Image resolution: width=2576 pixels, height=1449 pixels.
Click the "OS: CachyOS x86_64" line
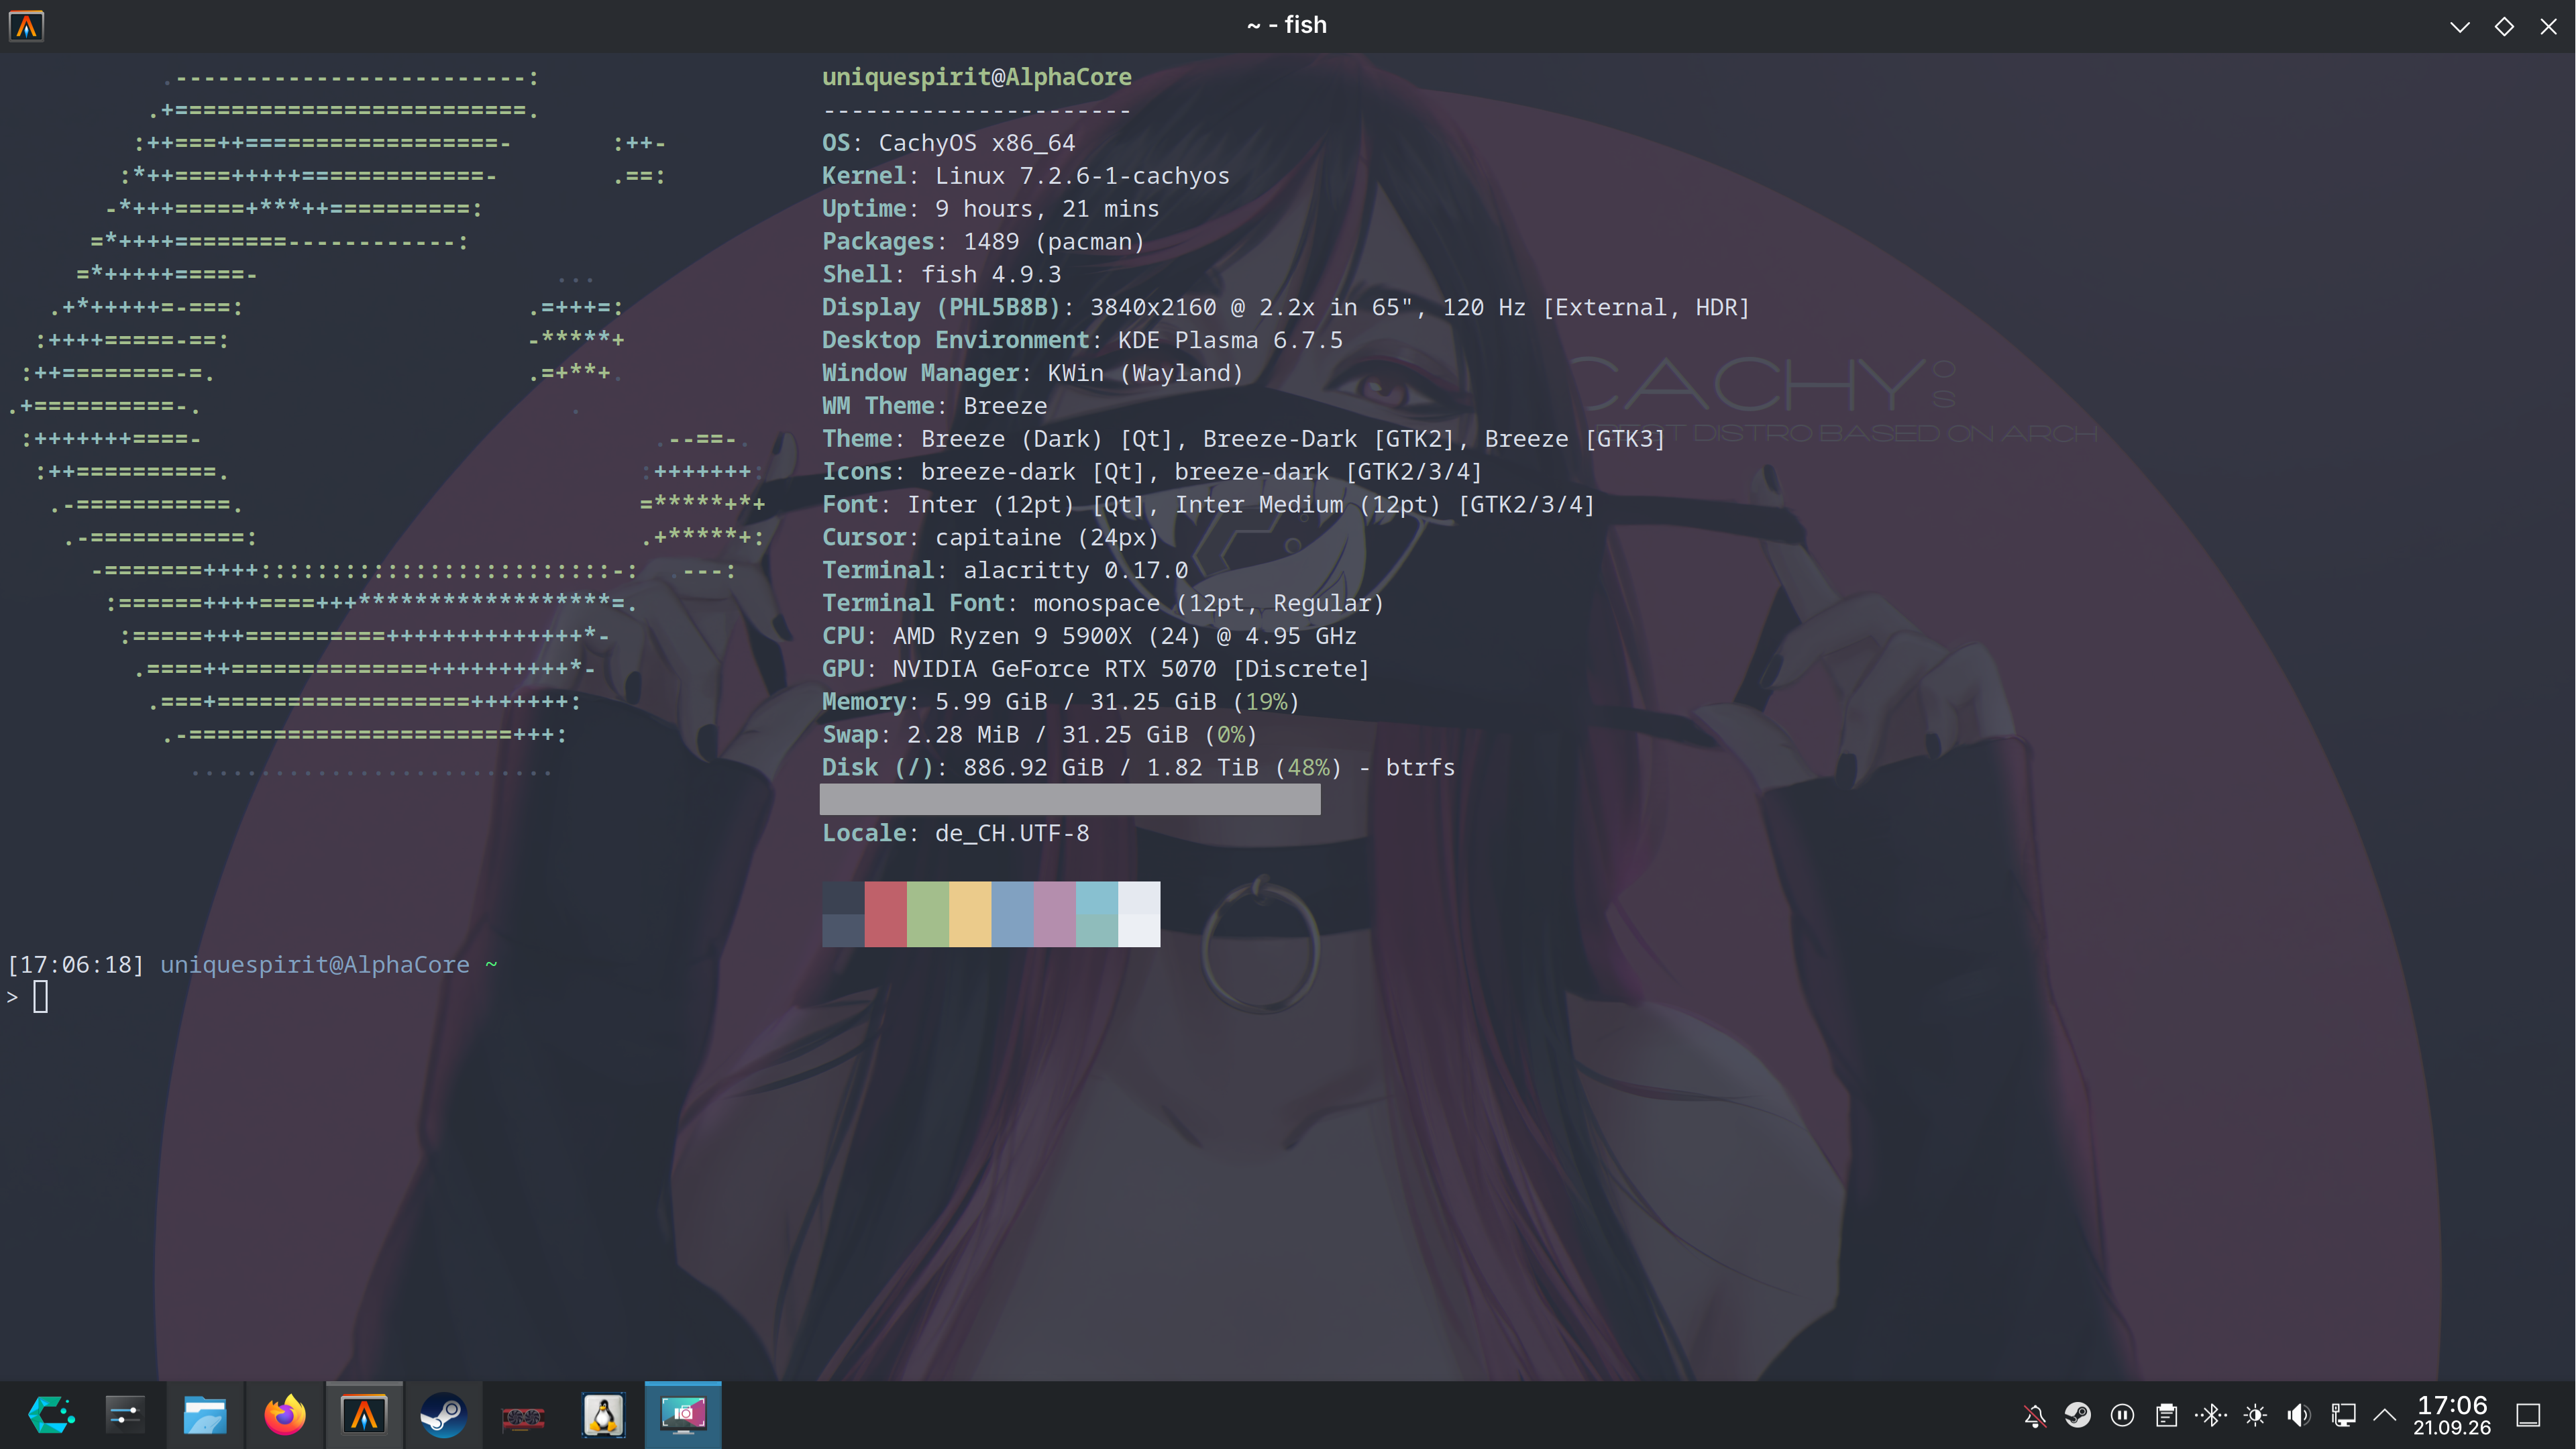pos(948,143)
